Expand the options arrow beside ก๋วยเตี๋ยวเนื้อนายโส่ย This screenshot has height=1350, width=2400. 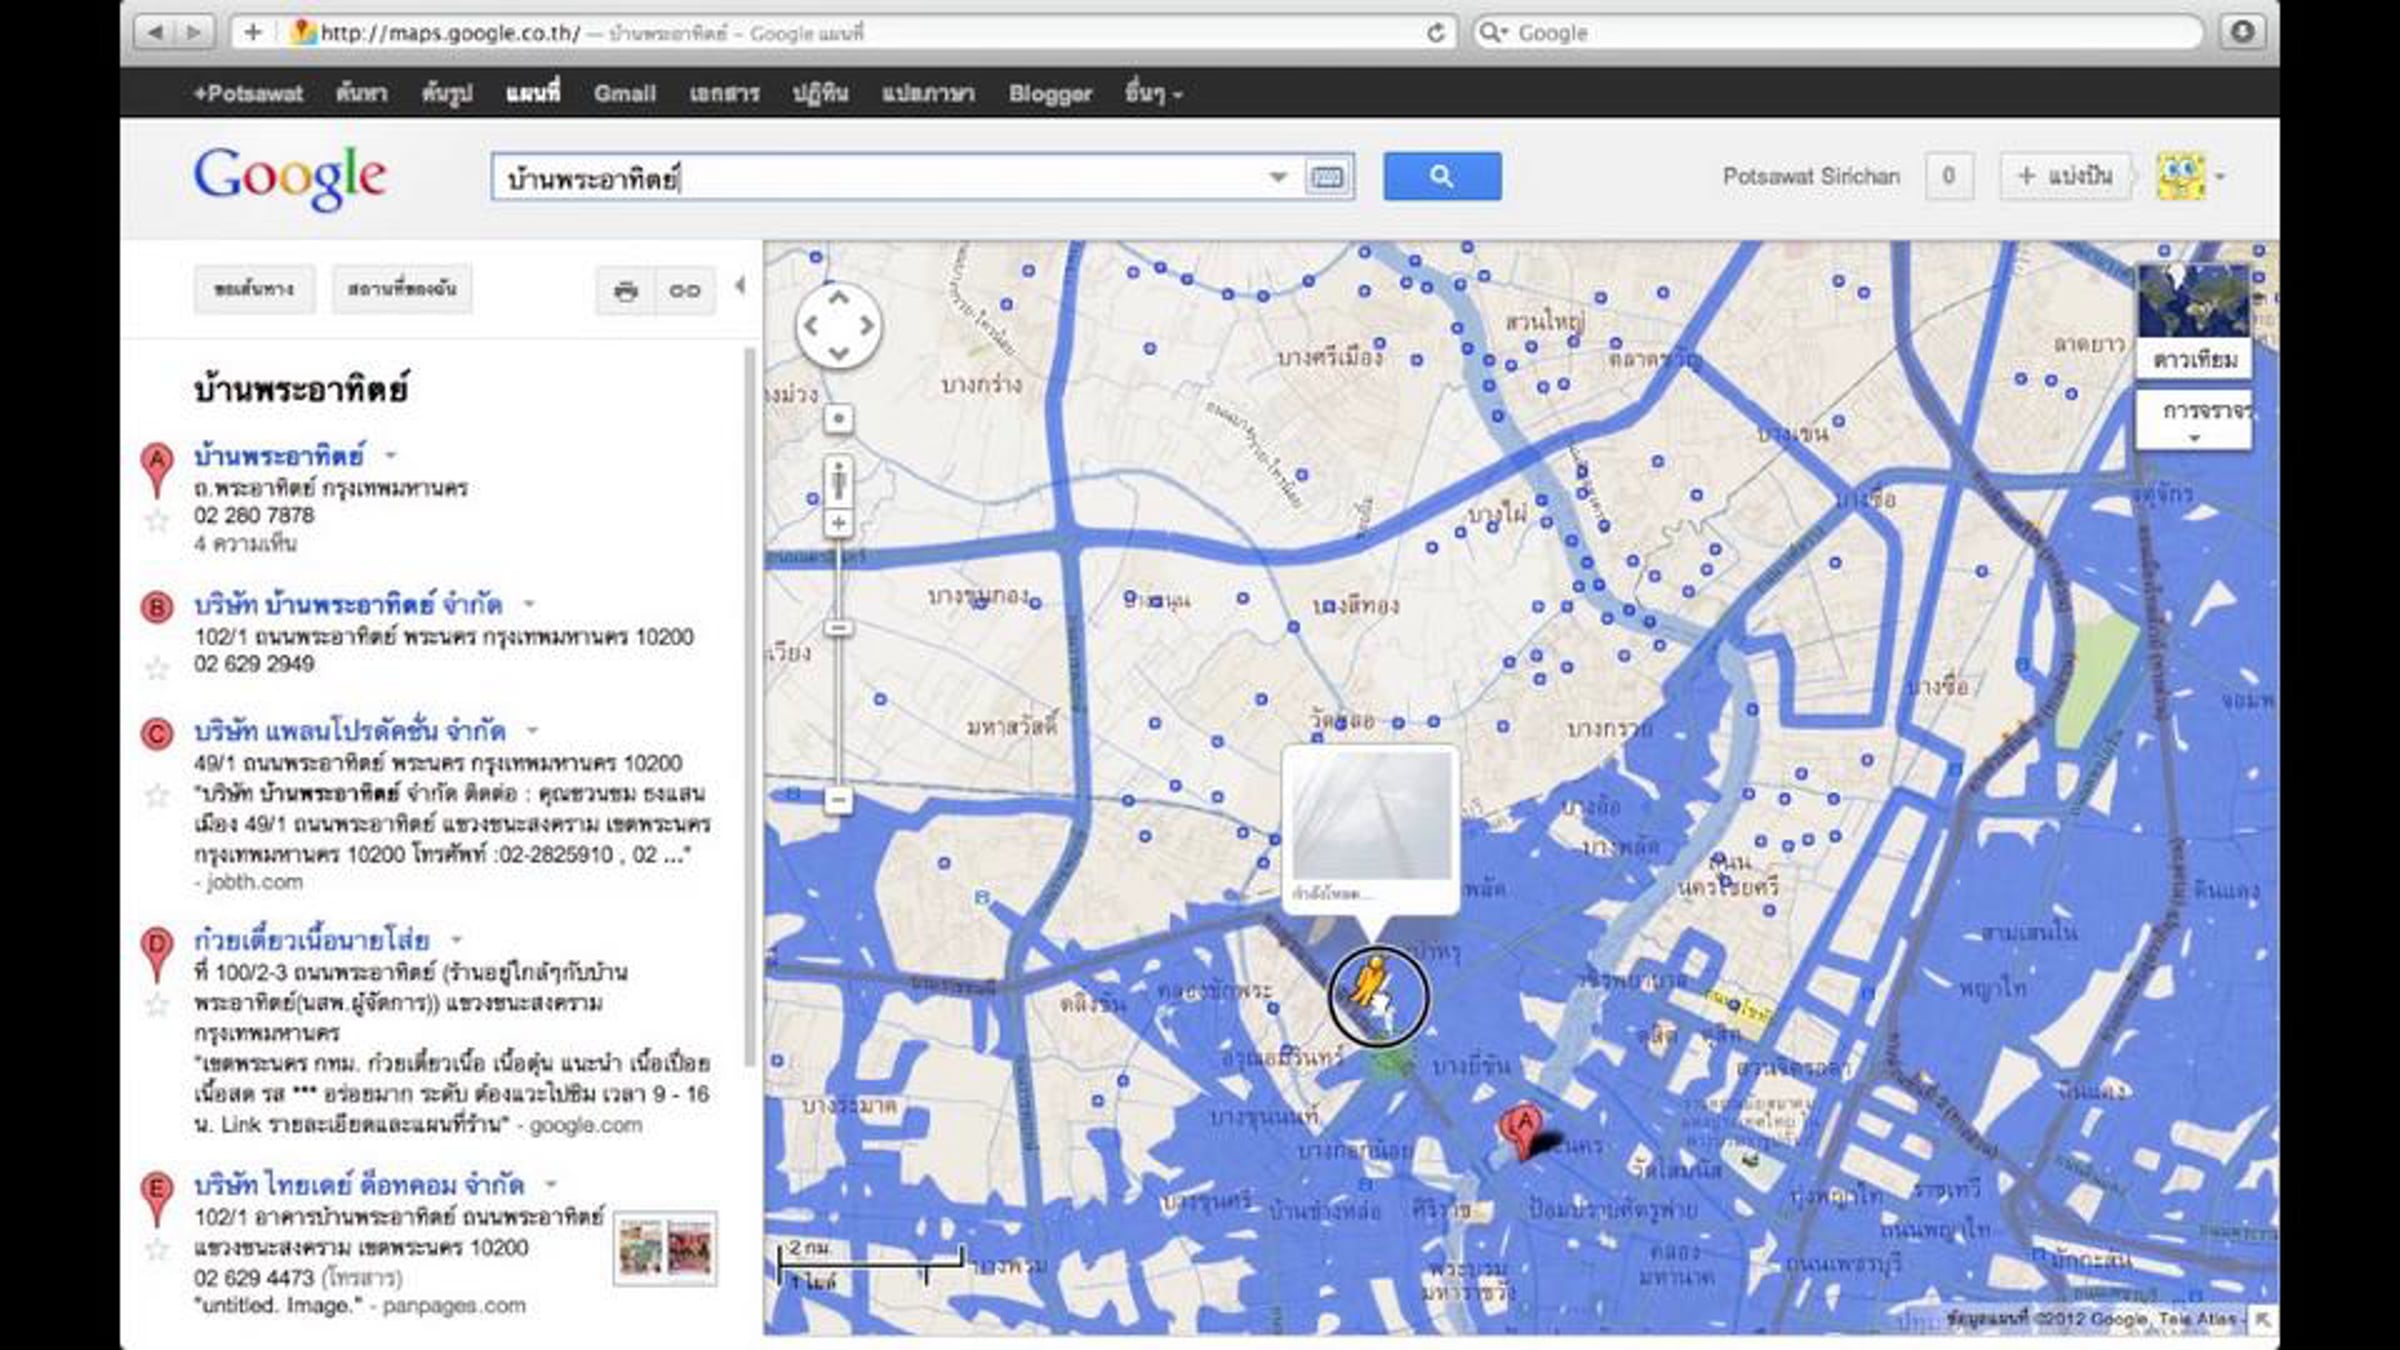click(x=457, y=940)
